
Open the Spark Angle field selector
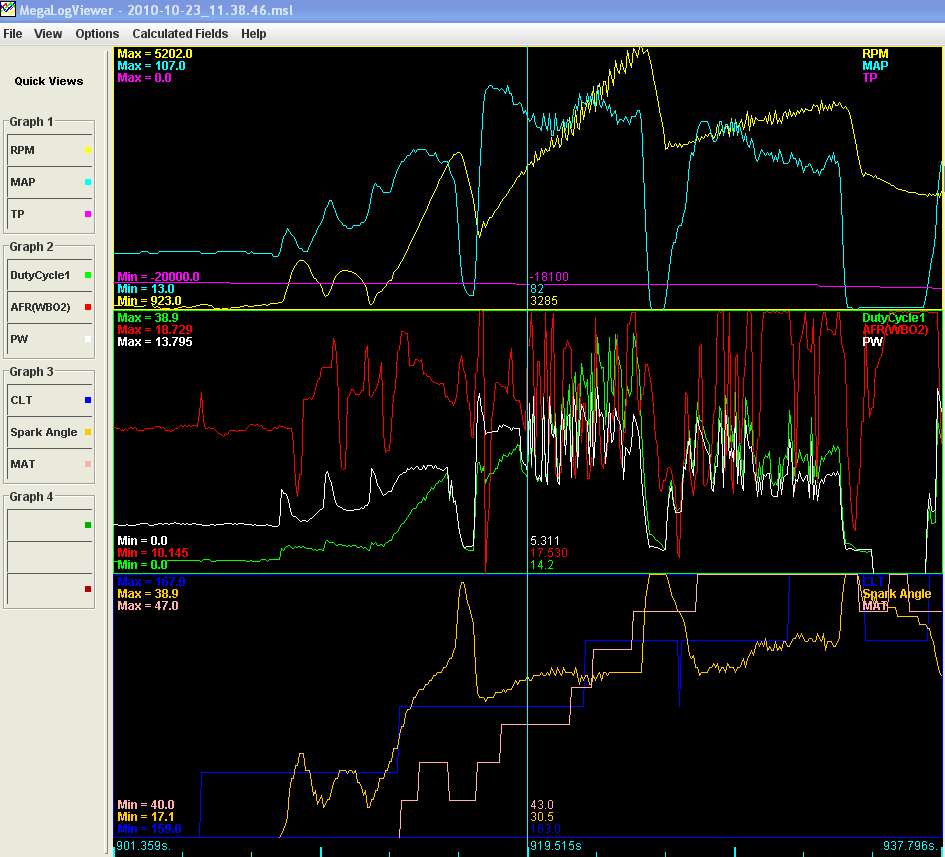45,433
